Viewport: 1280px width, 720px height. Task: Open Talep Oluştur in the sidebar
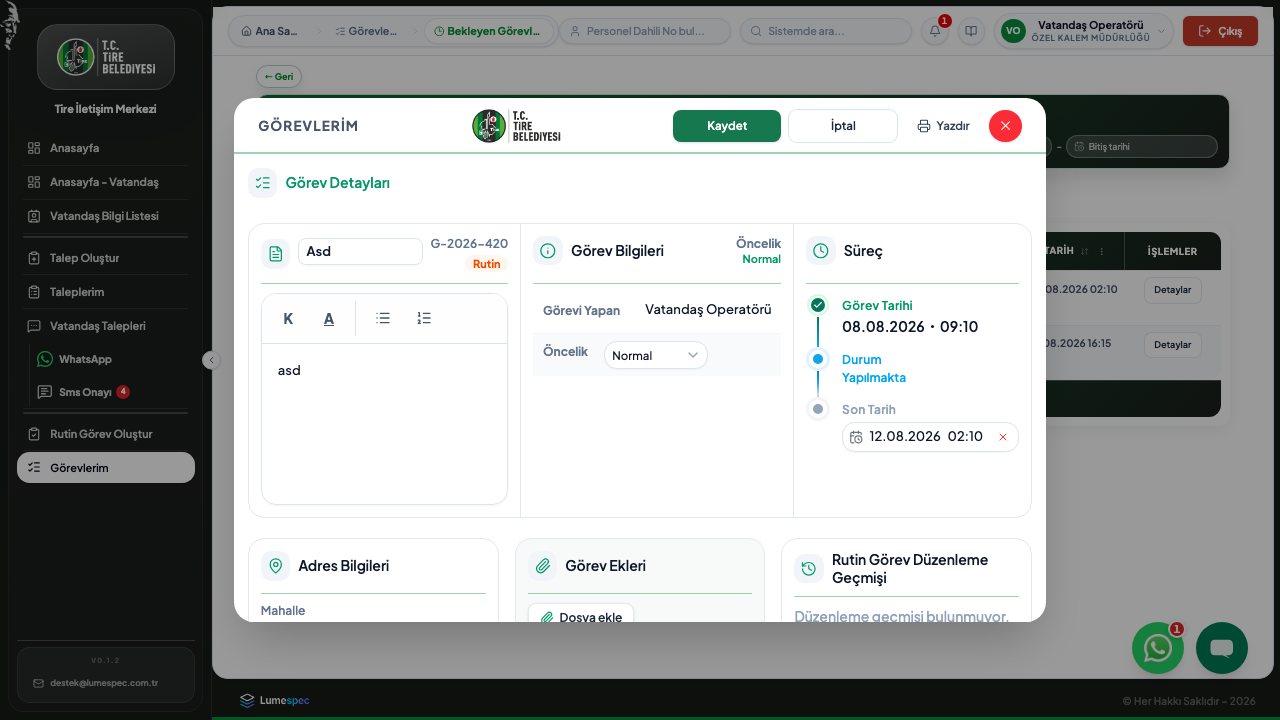[x=106, y=258]
